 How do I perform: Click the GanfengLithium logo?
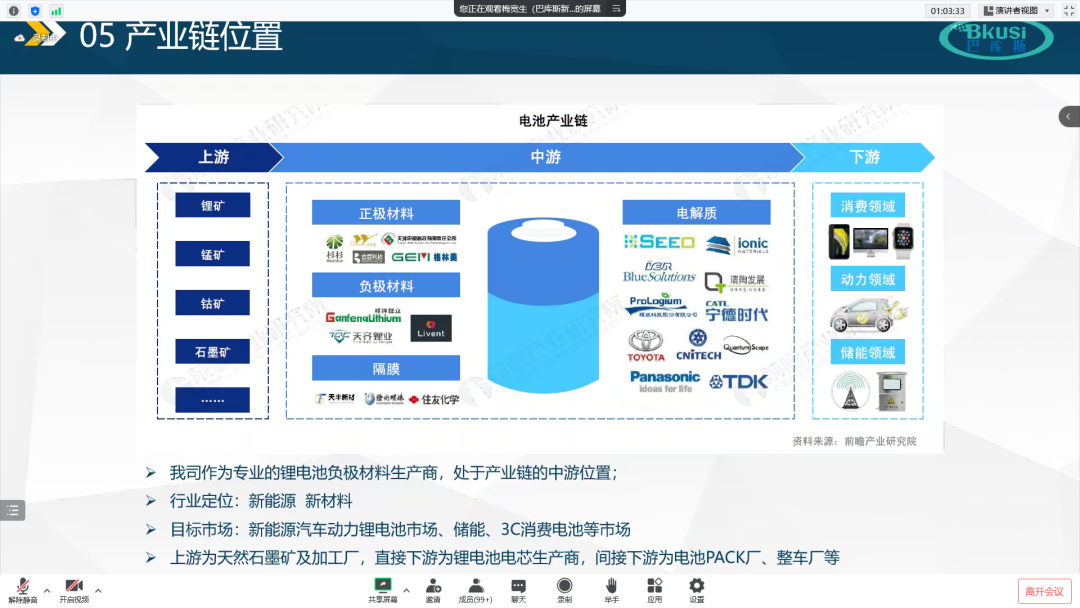click(x=363, y=315)
